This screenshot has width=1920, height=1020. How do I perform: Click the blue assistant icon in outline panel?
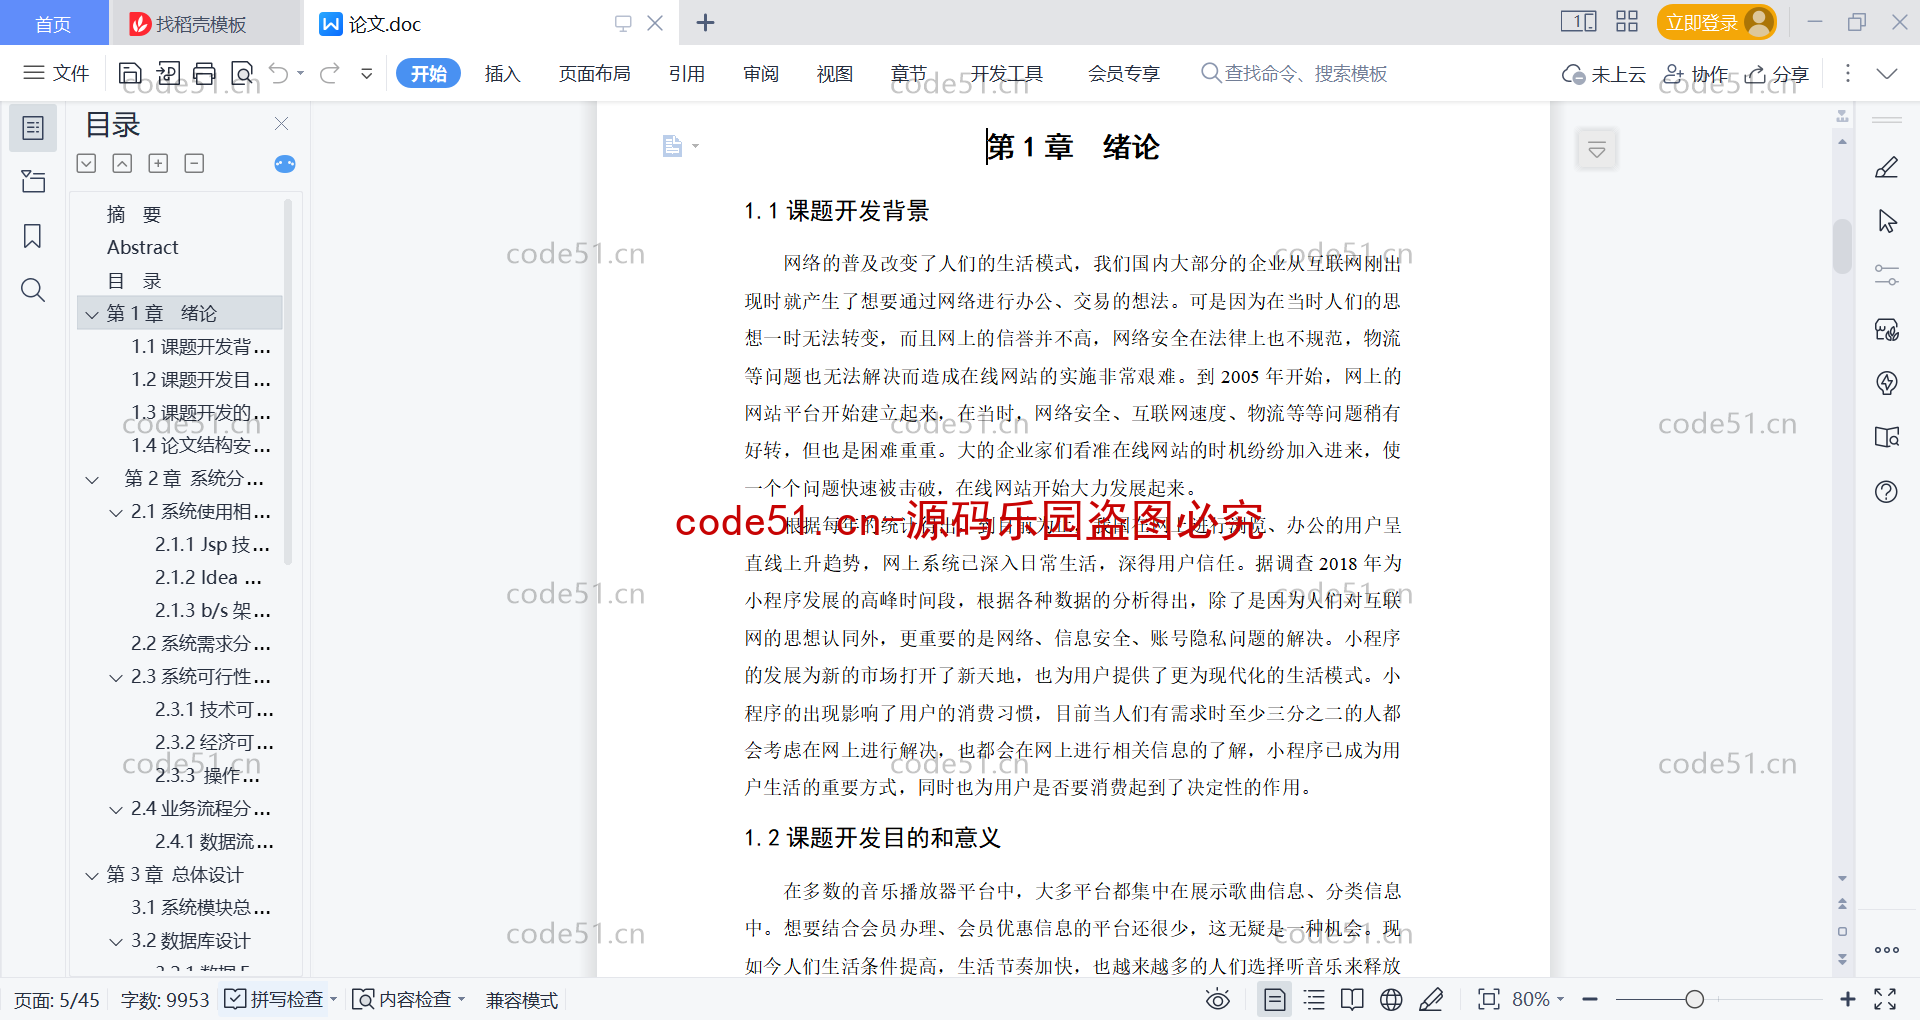tap(285, 164)
